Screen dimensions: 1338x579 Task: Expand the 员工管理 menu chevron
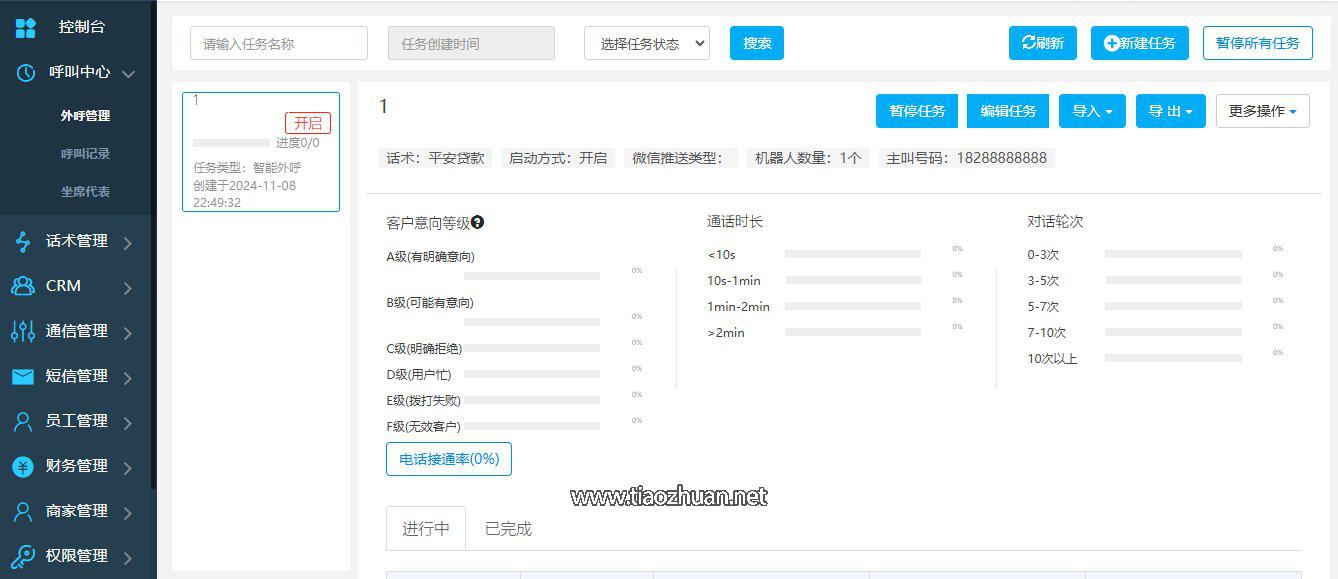[128, 422]
